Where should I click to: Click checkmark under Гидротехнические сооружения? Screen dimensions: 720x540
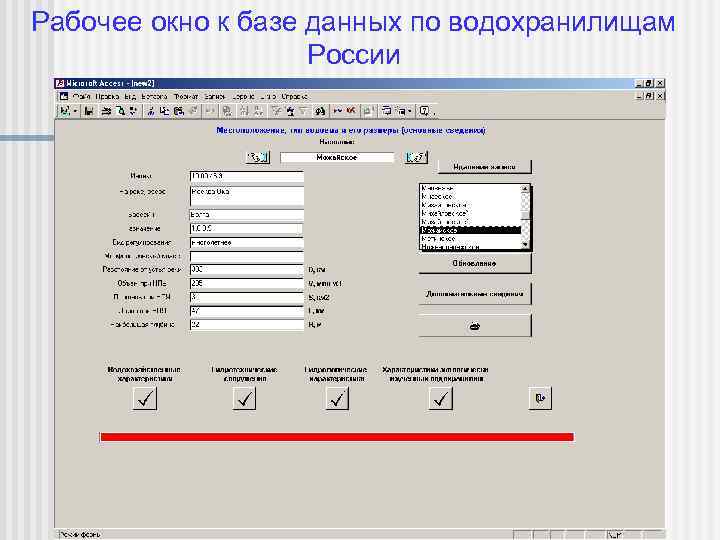pos(244,398)
